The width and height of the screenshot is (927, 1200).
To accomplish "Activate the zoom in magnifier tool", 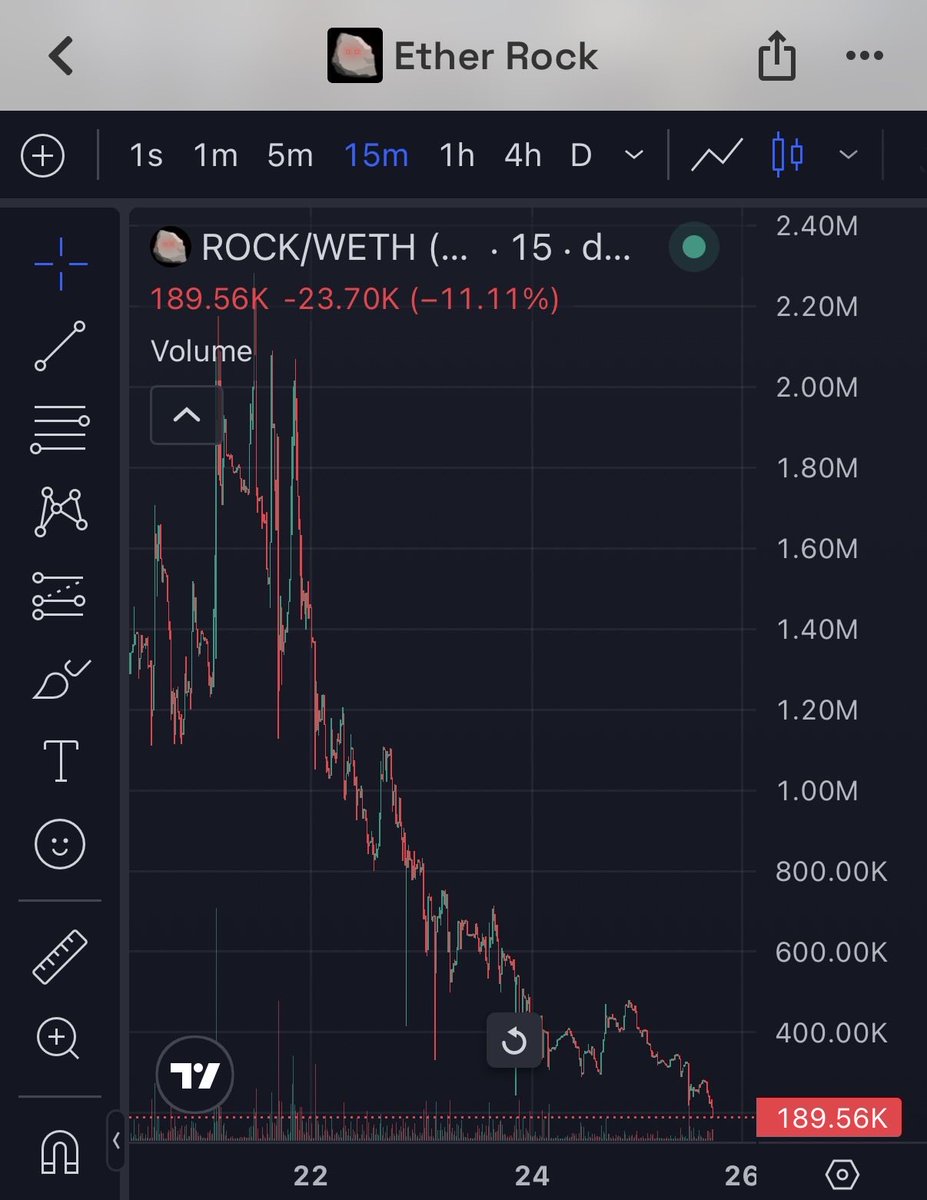I will pyautogui.click(x=59, y=1040).
